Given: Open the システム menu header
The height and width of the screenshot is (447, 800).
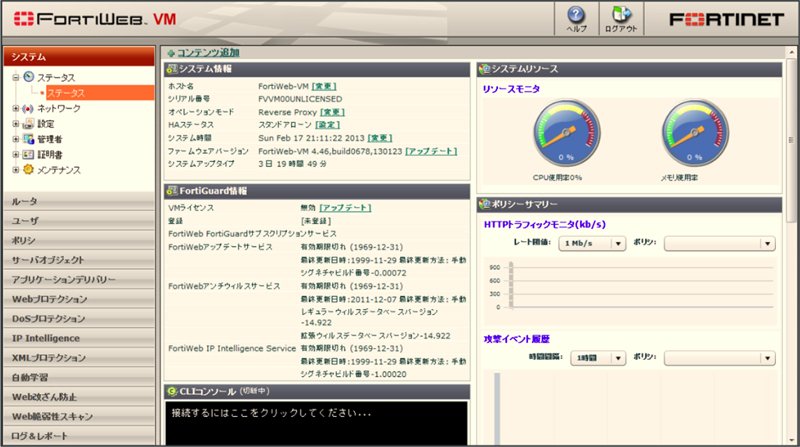Looking at the screenshot, I should pyautogui.click(x=79, y=56).
